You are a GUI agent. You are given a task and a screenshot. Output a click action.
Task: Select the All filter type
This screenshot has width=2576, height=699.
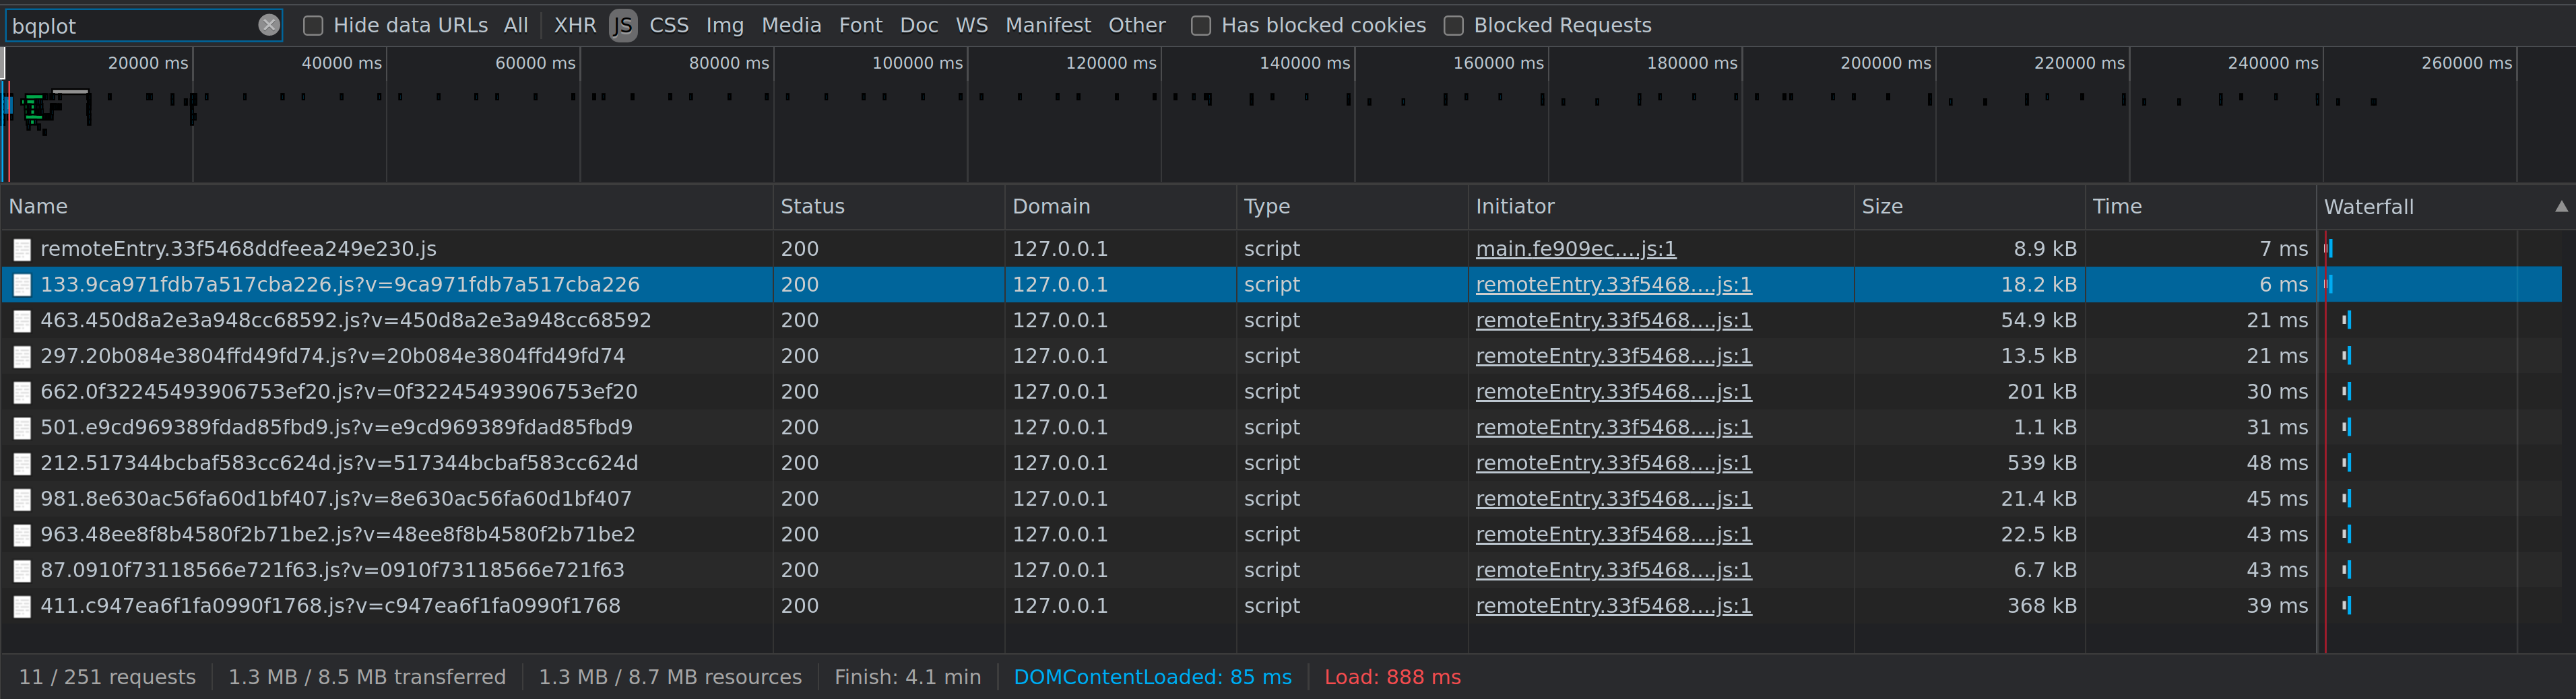516,25
